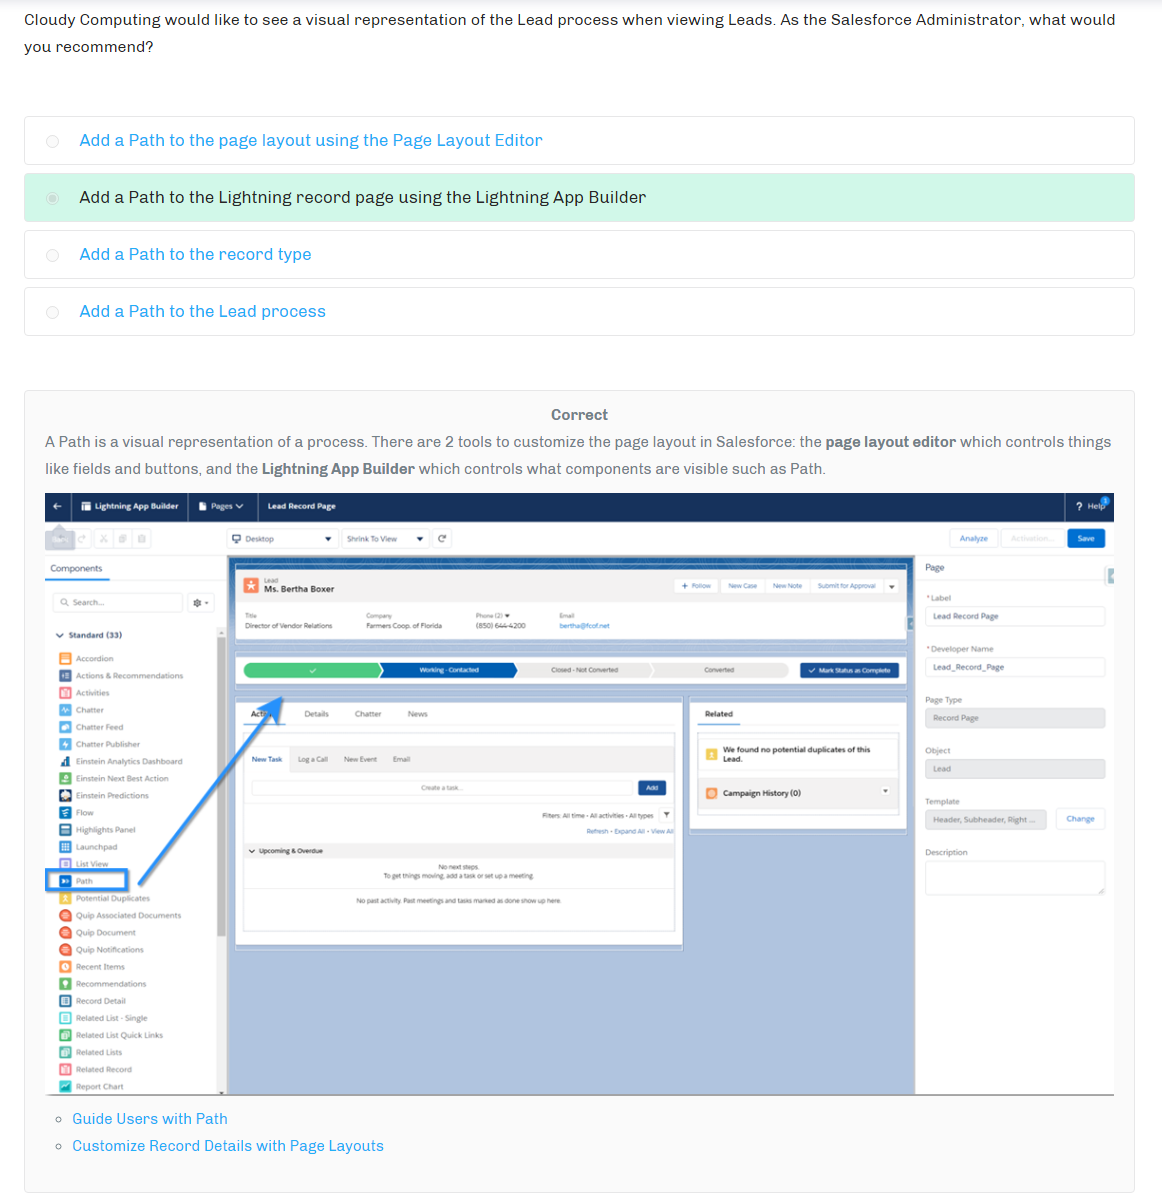This screenshot has height=1199, width=1162.
Task: Select the Highlights Panel component icon
Action: 65,830
